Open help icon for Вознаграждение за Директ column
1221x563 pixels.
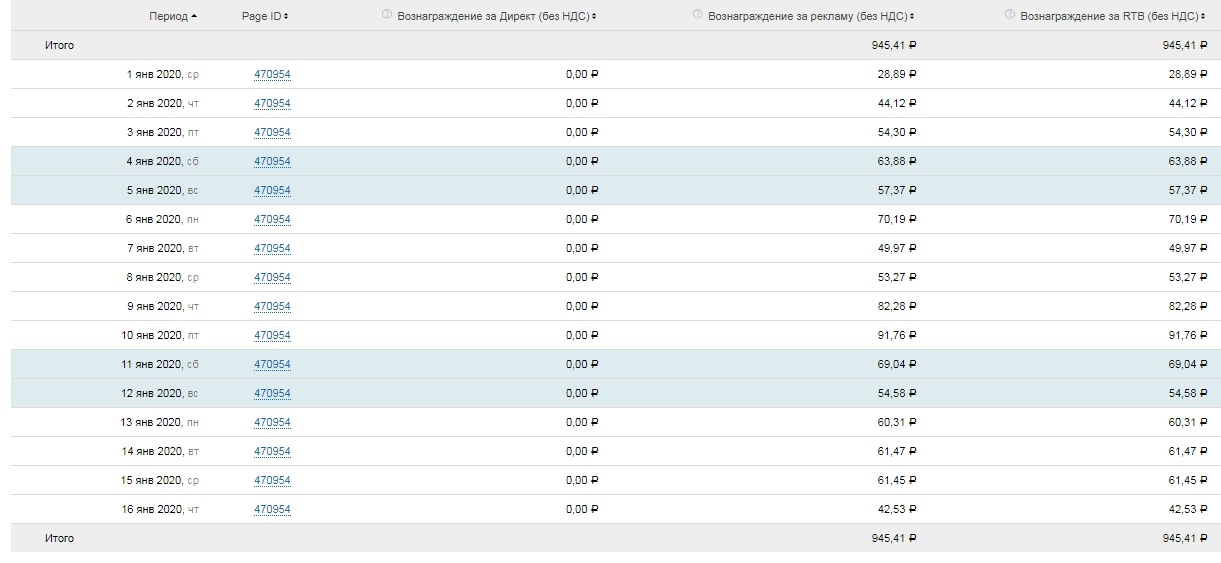point(386,15)
